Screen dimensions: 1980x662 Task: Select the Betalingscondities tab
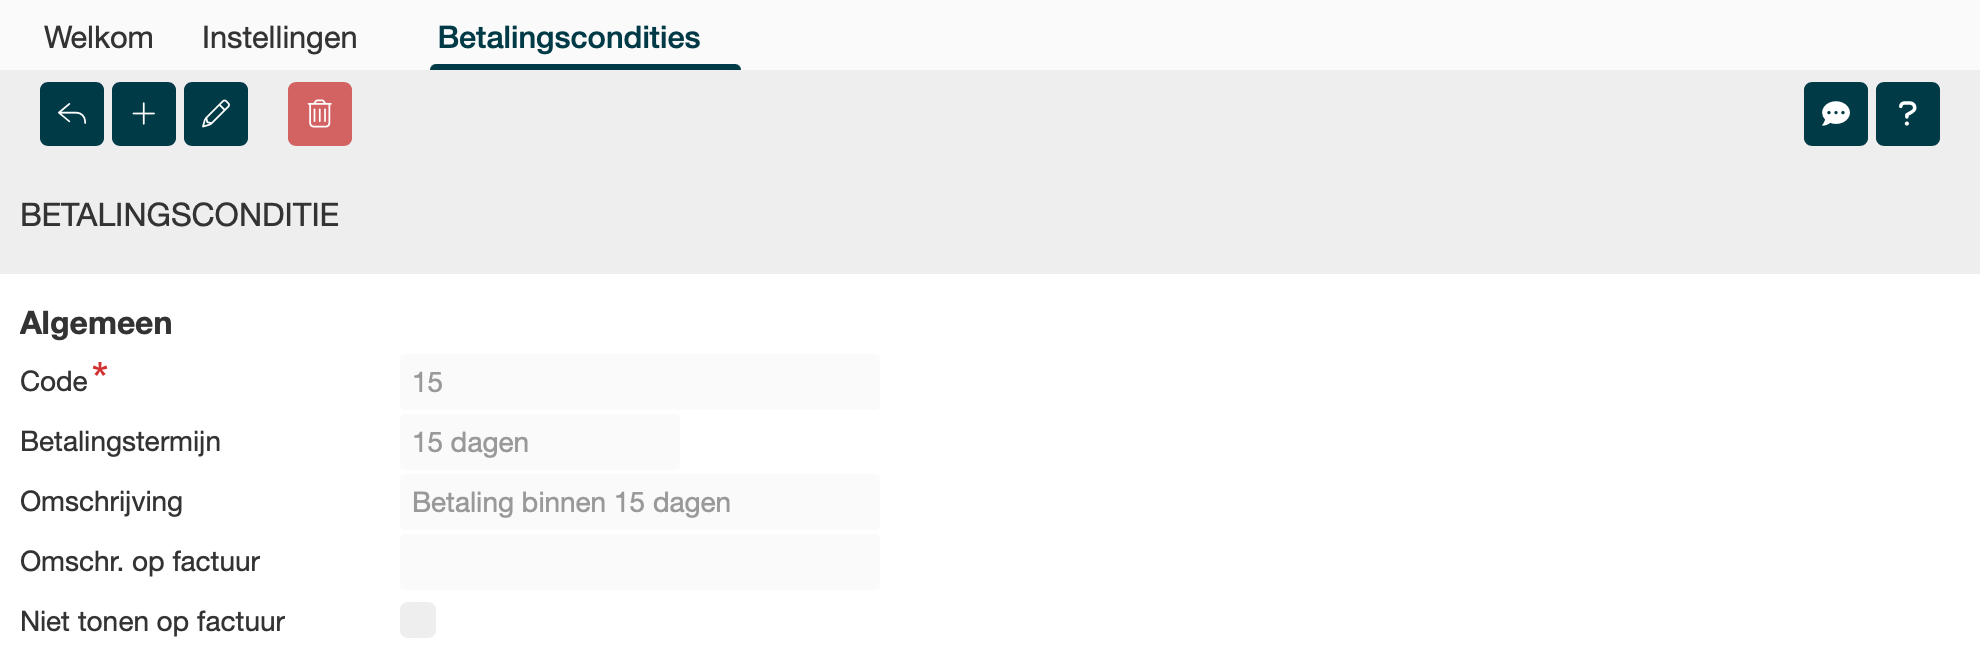tap(569, 38)
